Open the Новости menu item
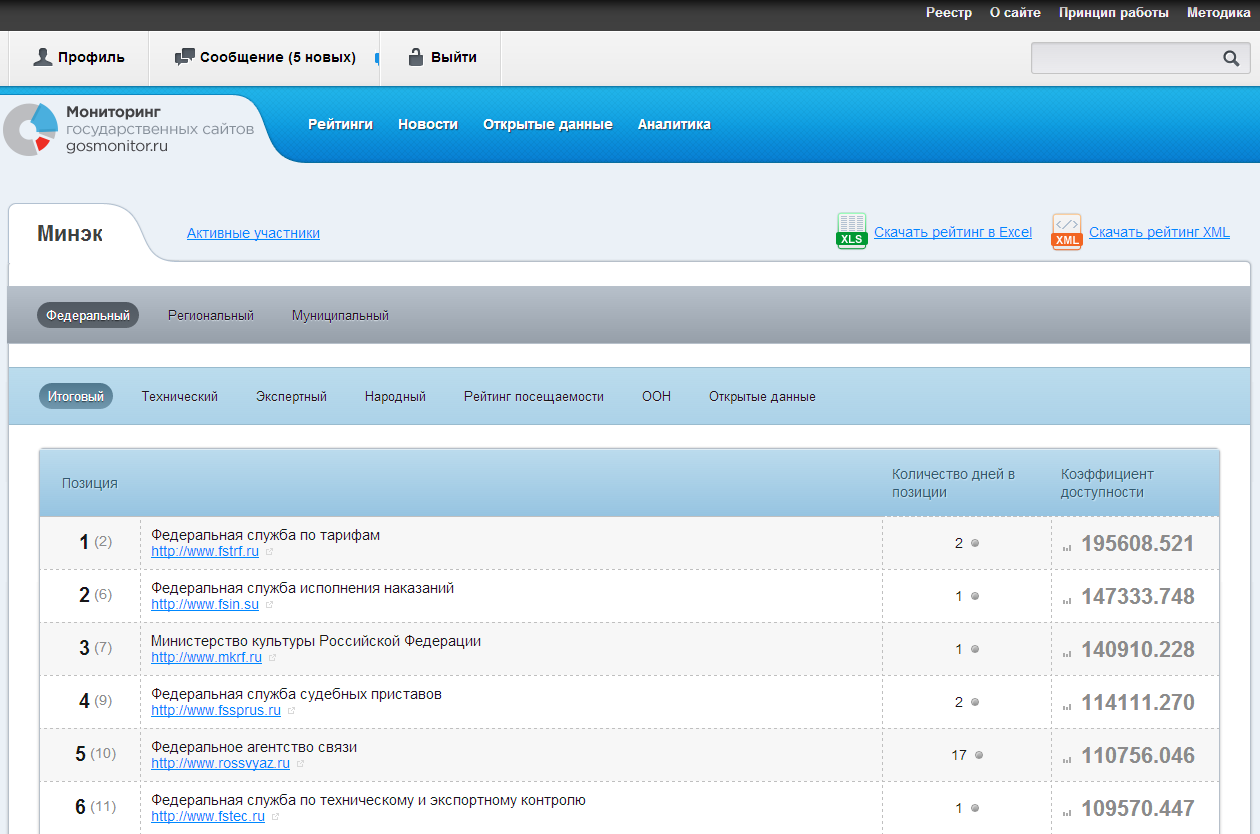 click(x=428, y=124)
